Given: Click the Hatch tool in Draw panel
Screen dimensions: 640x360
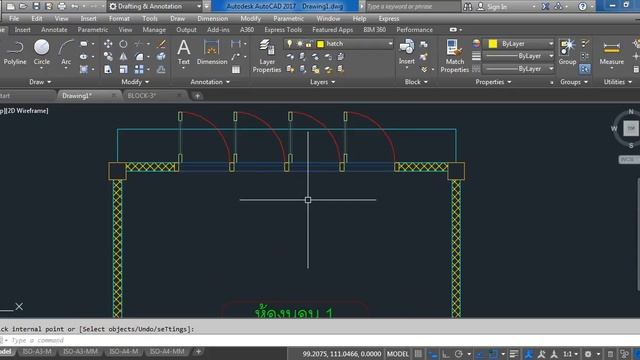Looking at the screenshot, I should 84,69.
